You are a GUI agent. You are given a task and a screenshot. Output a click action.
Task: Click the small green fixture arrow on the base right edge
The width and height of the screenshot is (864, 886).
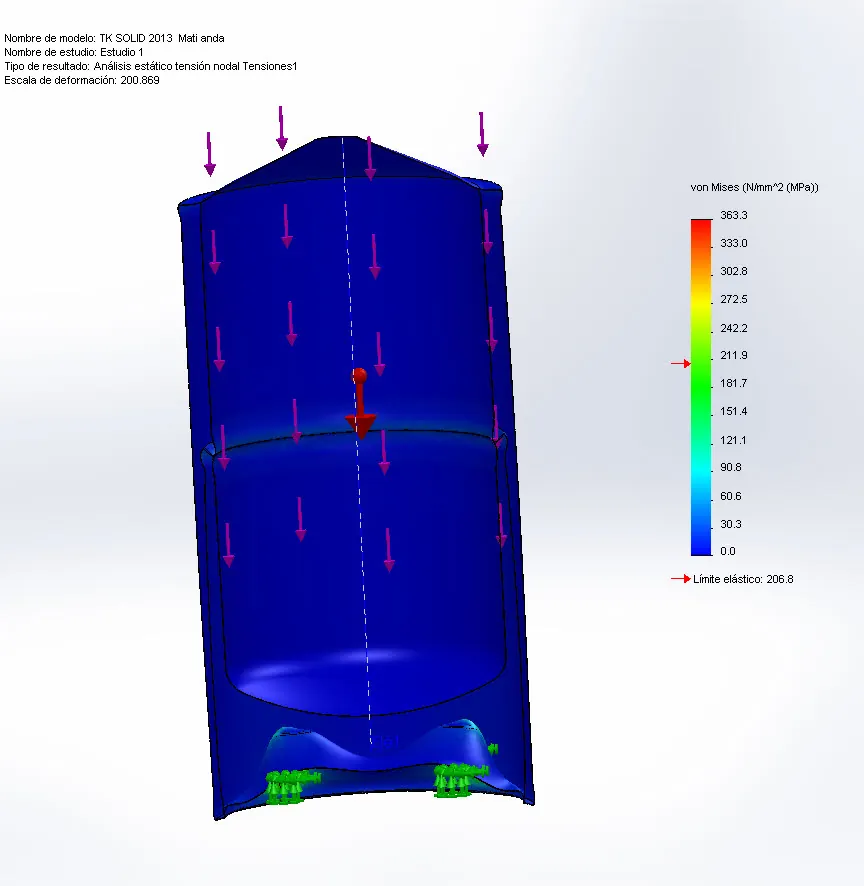click(x=493, y=749)
